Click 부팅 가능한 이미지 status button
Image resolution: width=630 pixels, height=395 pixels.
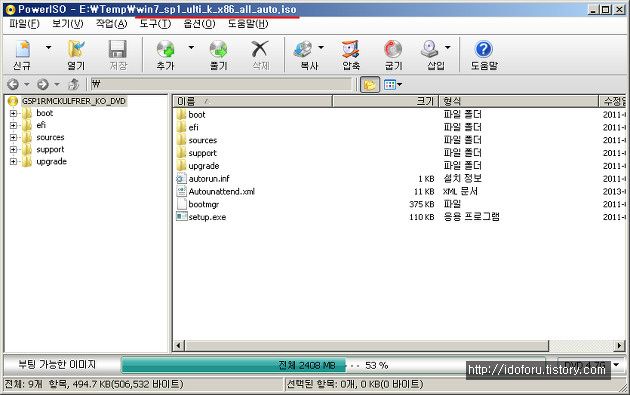[x=57, y=364]
